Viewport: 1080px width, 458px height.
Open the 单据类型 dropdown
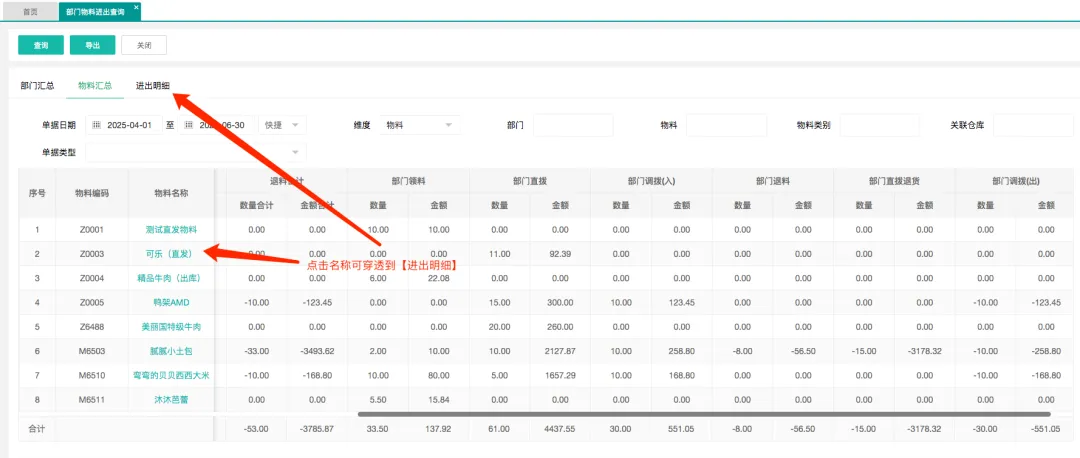click(x=196, y=152)
